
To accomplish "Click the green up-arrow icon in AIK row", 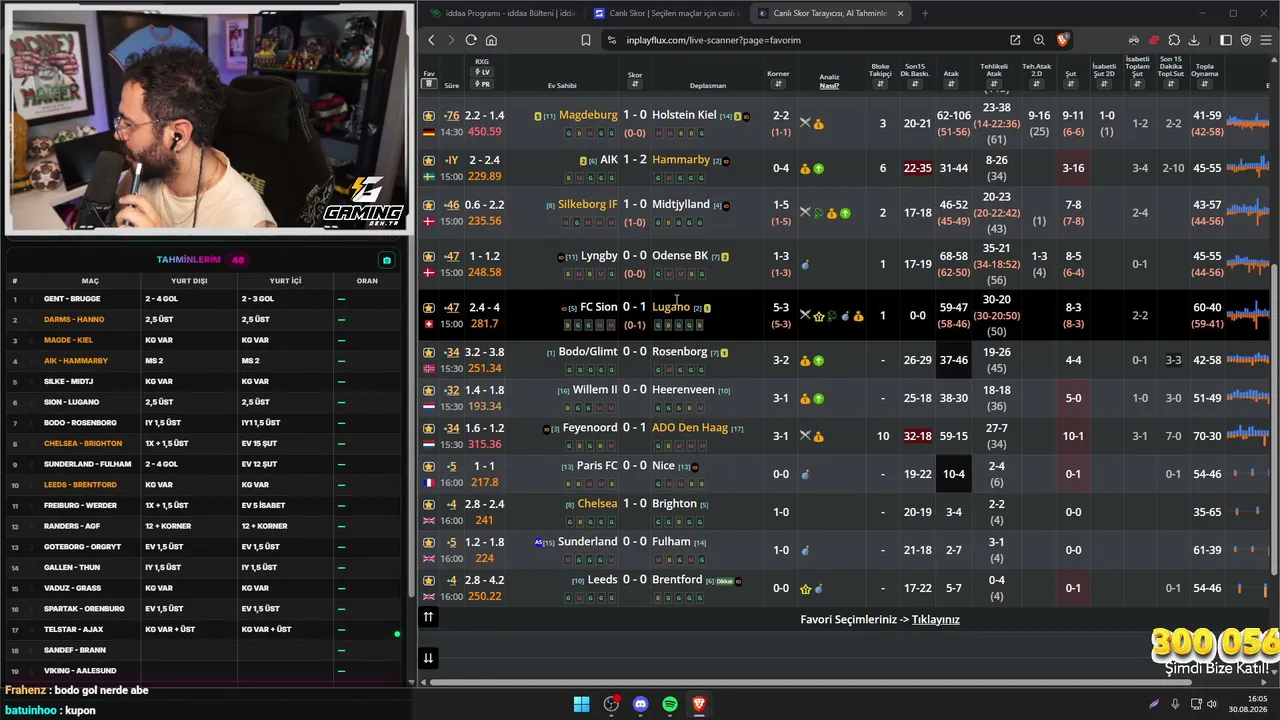I will coord(819,169).
